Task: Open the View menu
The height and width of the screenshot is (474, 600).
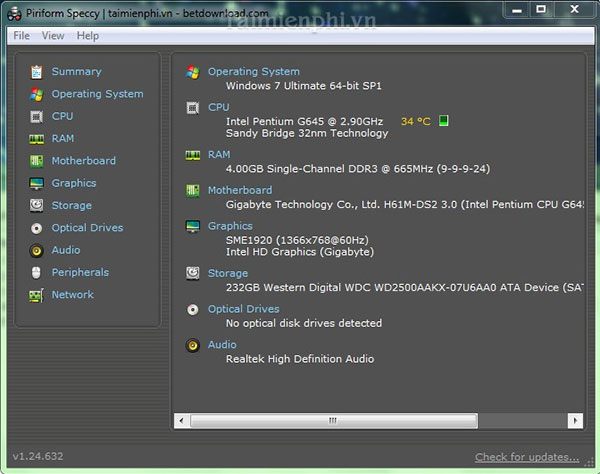Action: pyautogui.click(x=53, y=36)
